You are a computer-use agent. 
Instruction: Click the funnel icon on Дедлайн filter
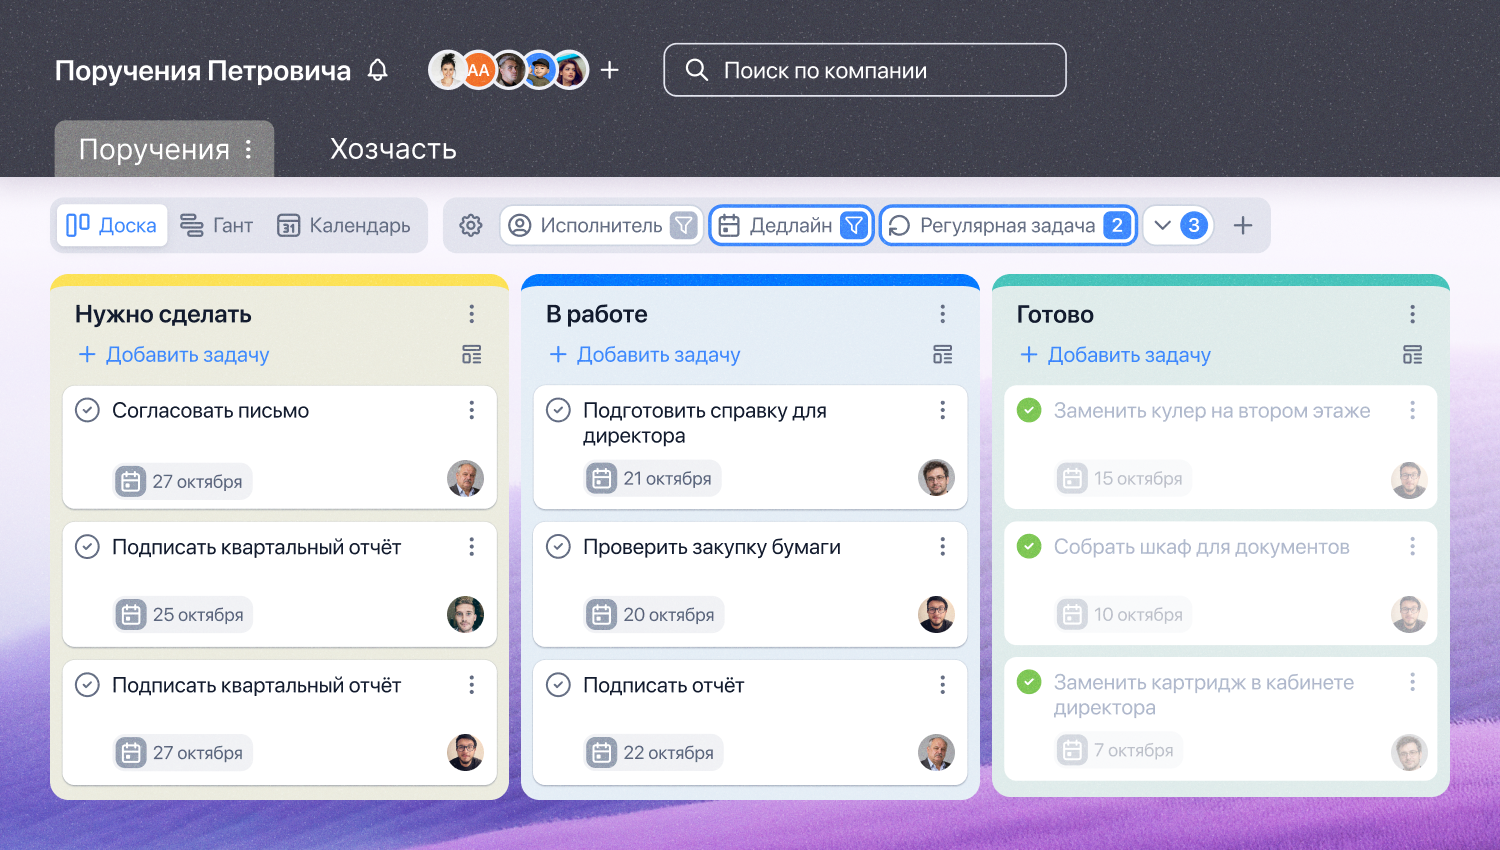click(854, 225)
